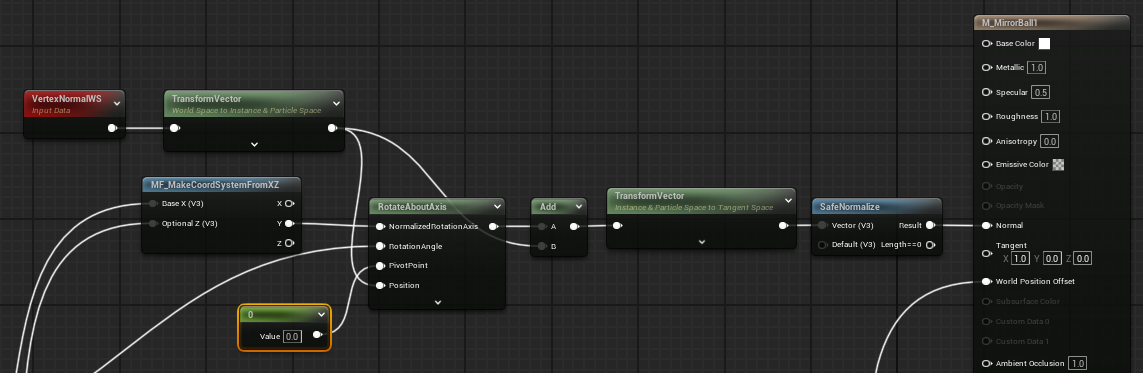Viewport: 1143px width, 373px height.
Task: Select the RotateAboutAxis node title
Action: (412, 207)
